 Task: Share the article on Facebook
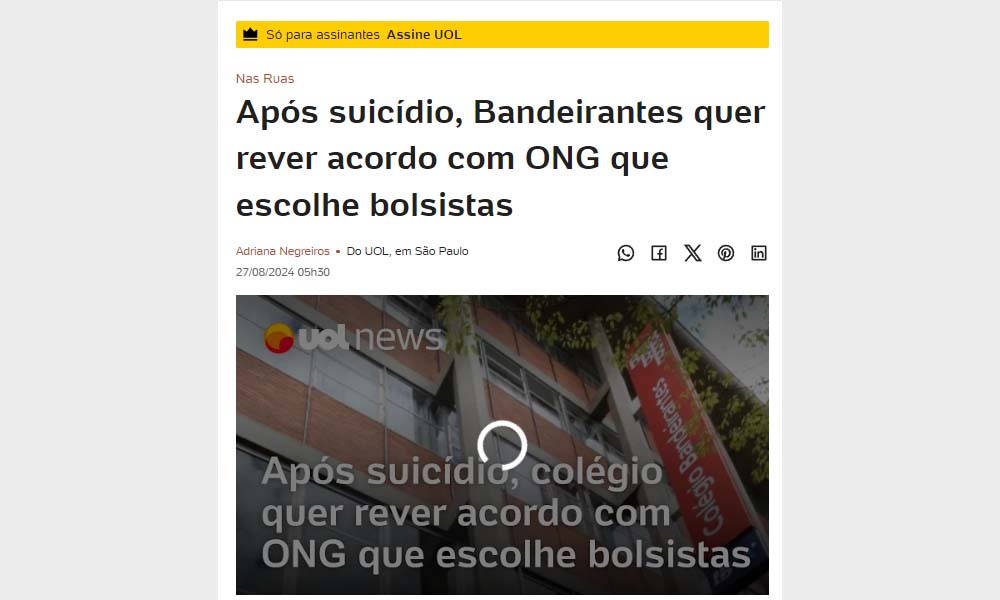[x=659, y=253]
